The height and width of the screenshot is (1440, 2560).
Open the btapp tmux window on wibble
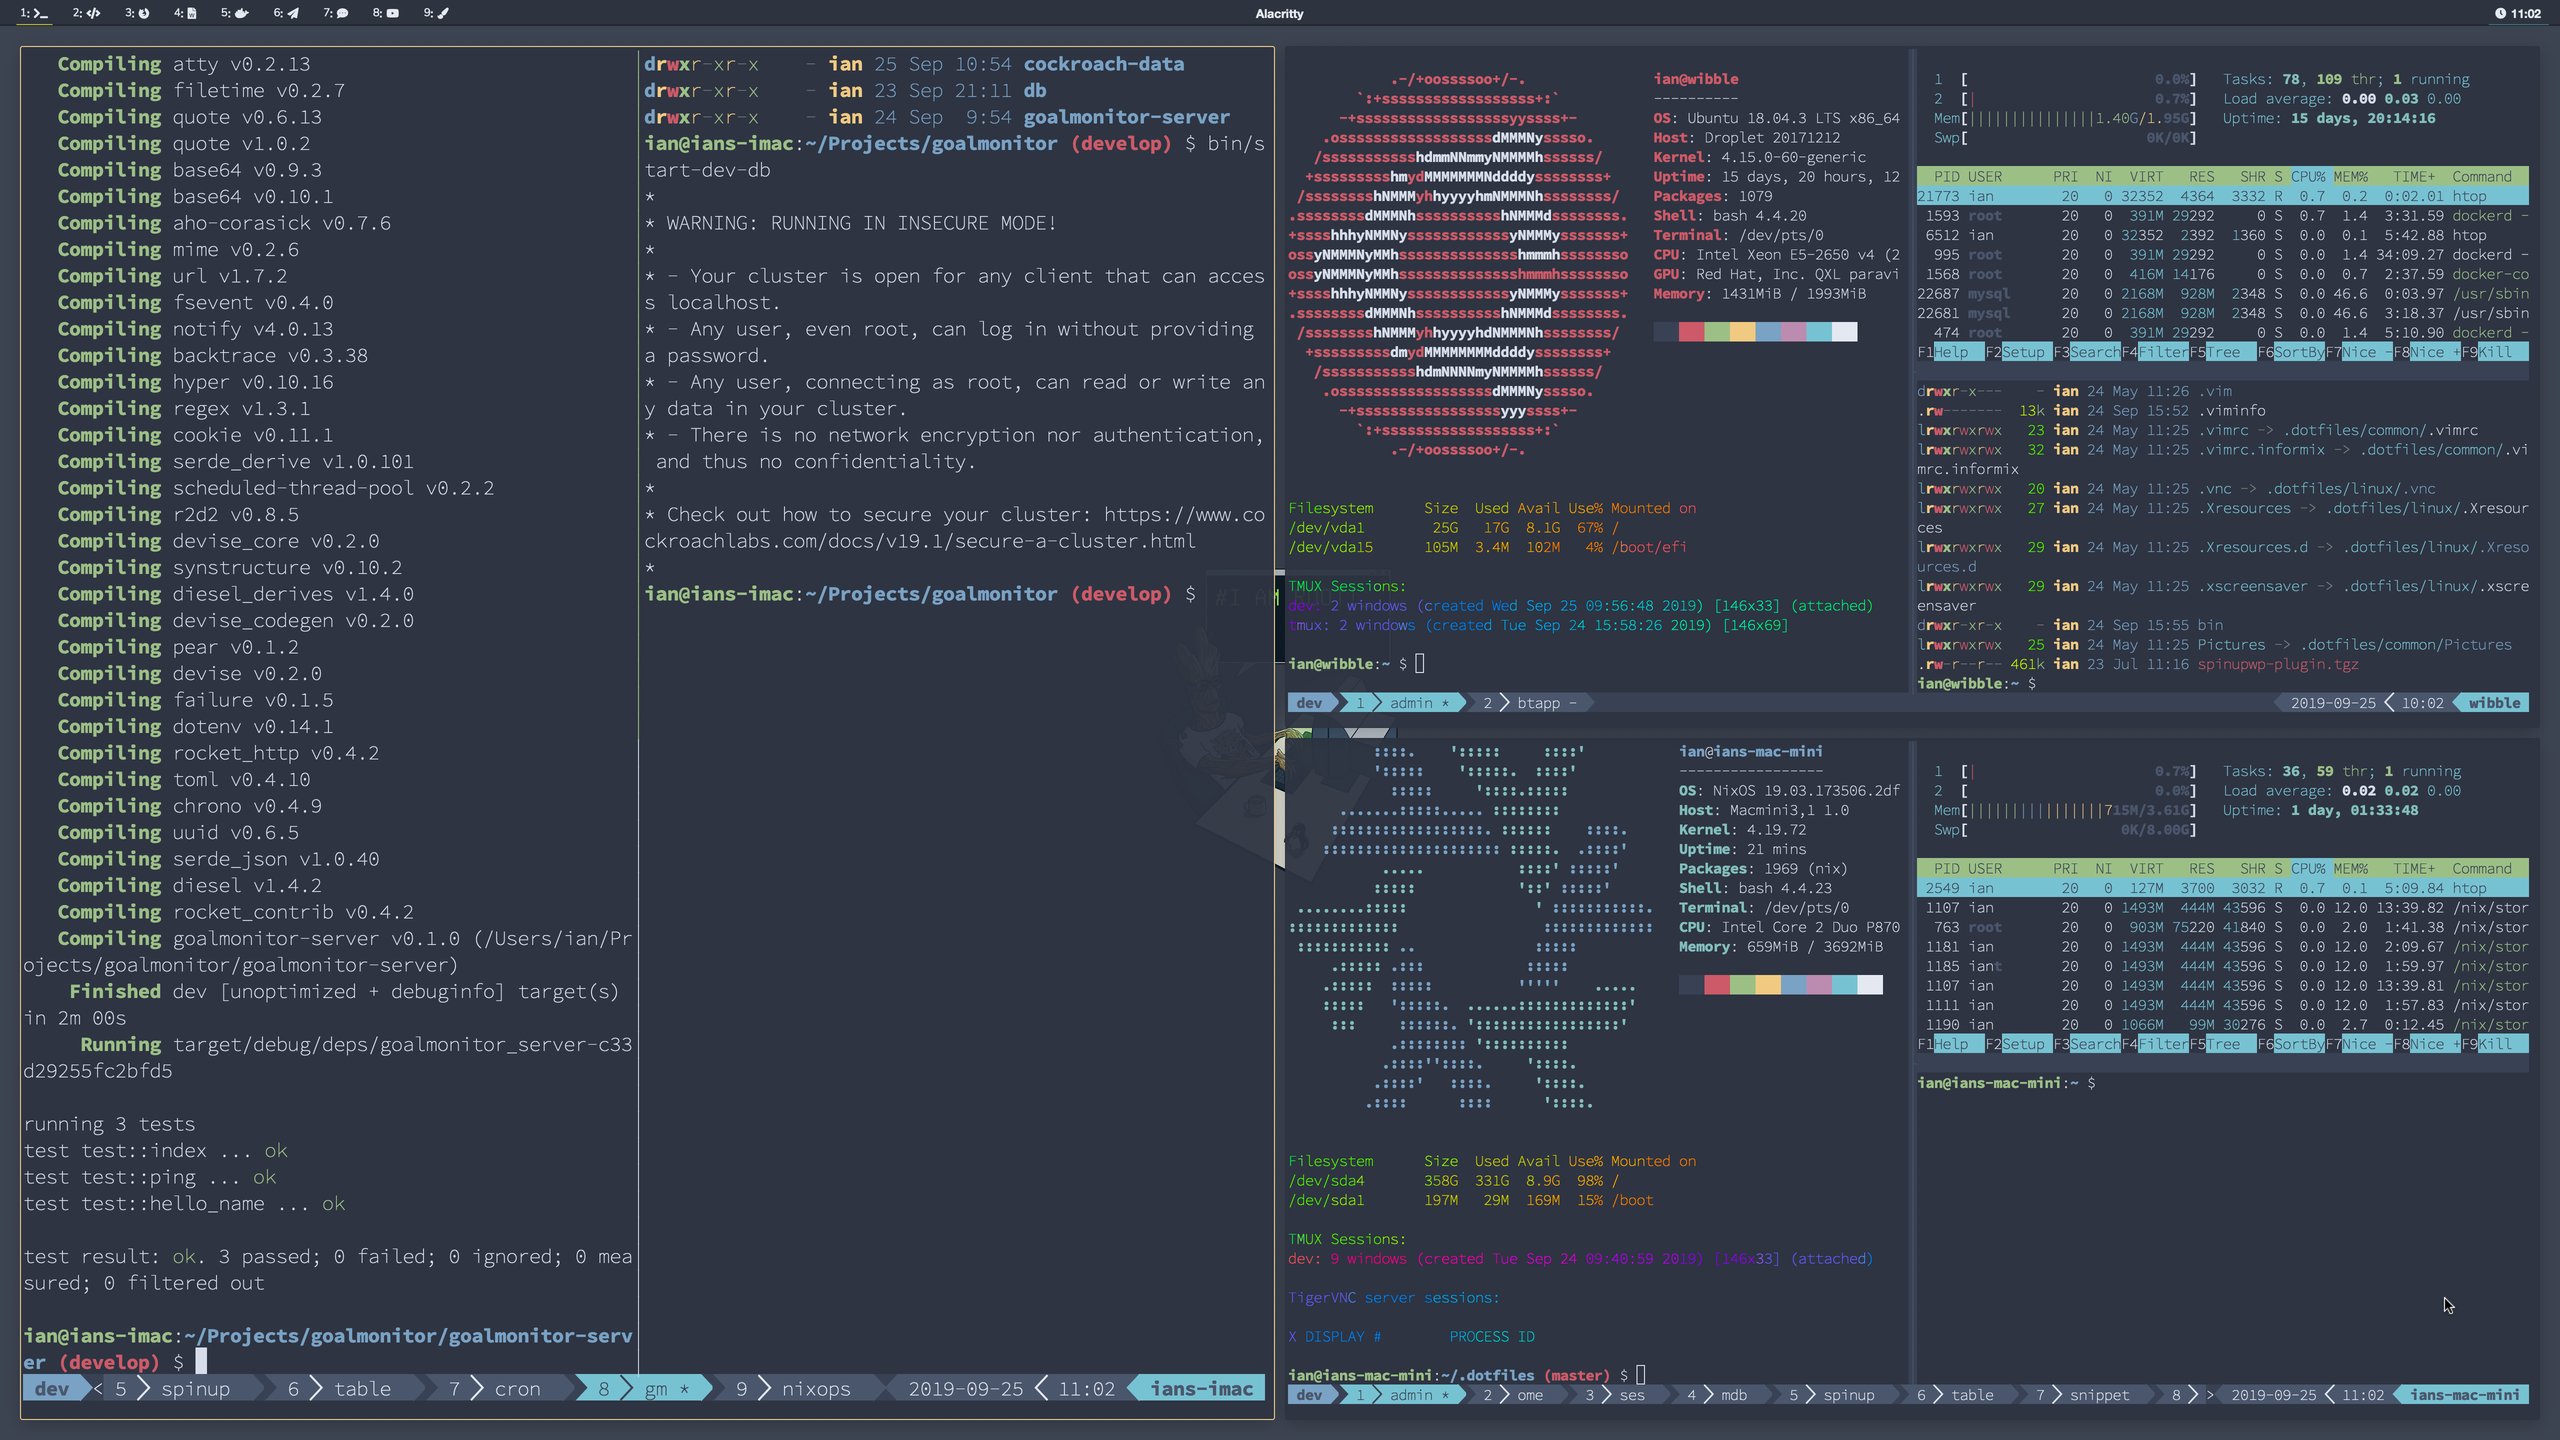click(1537, 703)
